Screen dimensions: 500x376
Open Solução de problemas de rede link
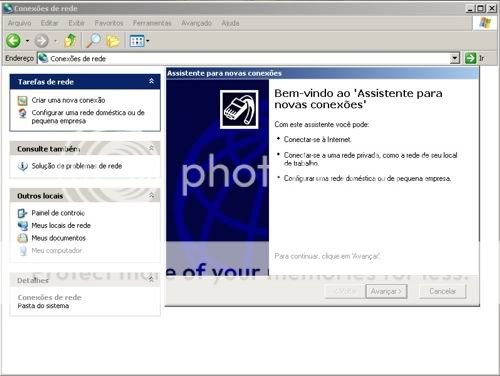click(77, 166)
